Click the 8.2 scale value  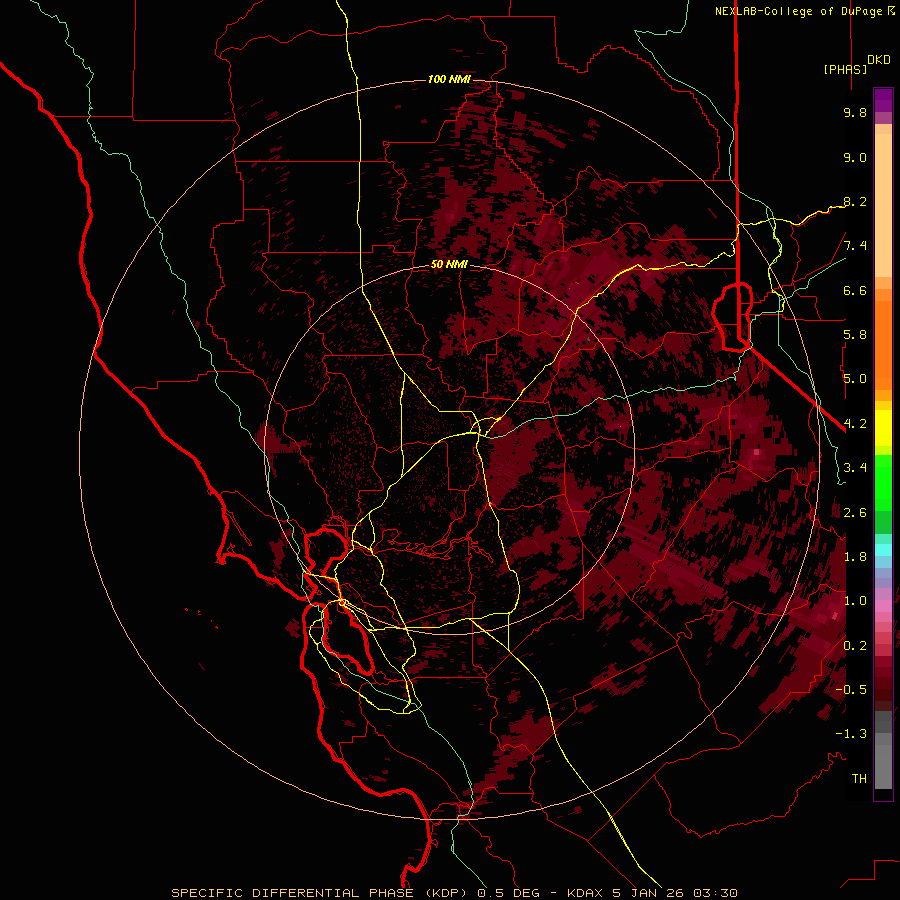[855, 201]
